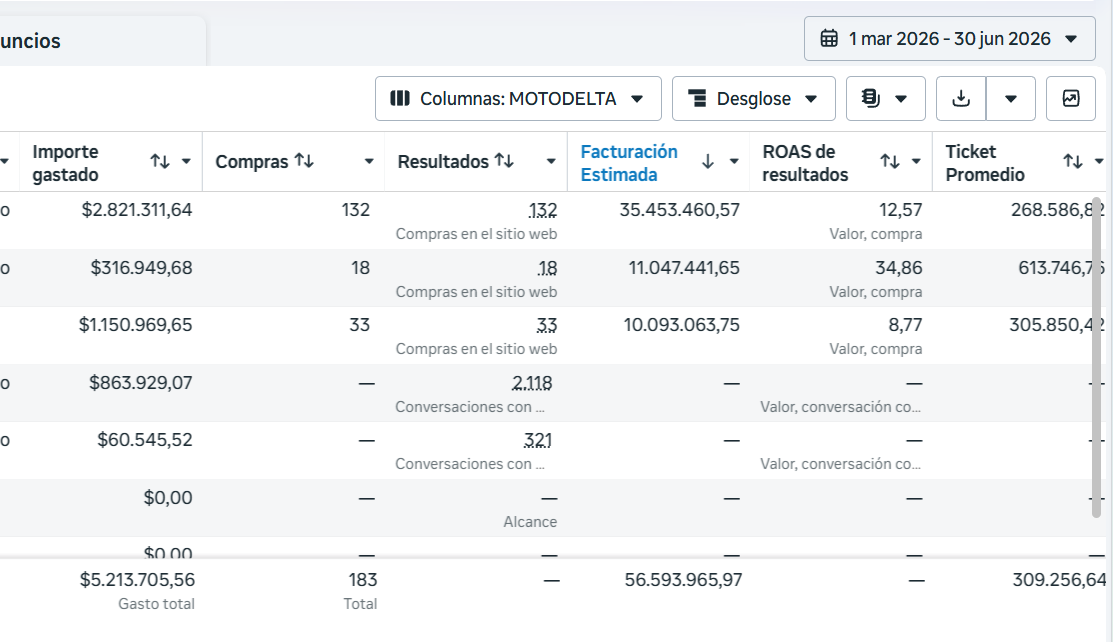The width and height of the screenshot is (1113, 642).
Task: Sort the Compras column
Action: coord(305,161)
